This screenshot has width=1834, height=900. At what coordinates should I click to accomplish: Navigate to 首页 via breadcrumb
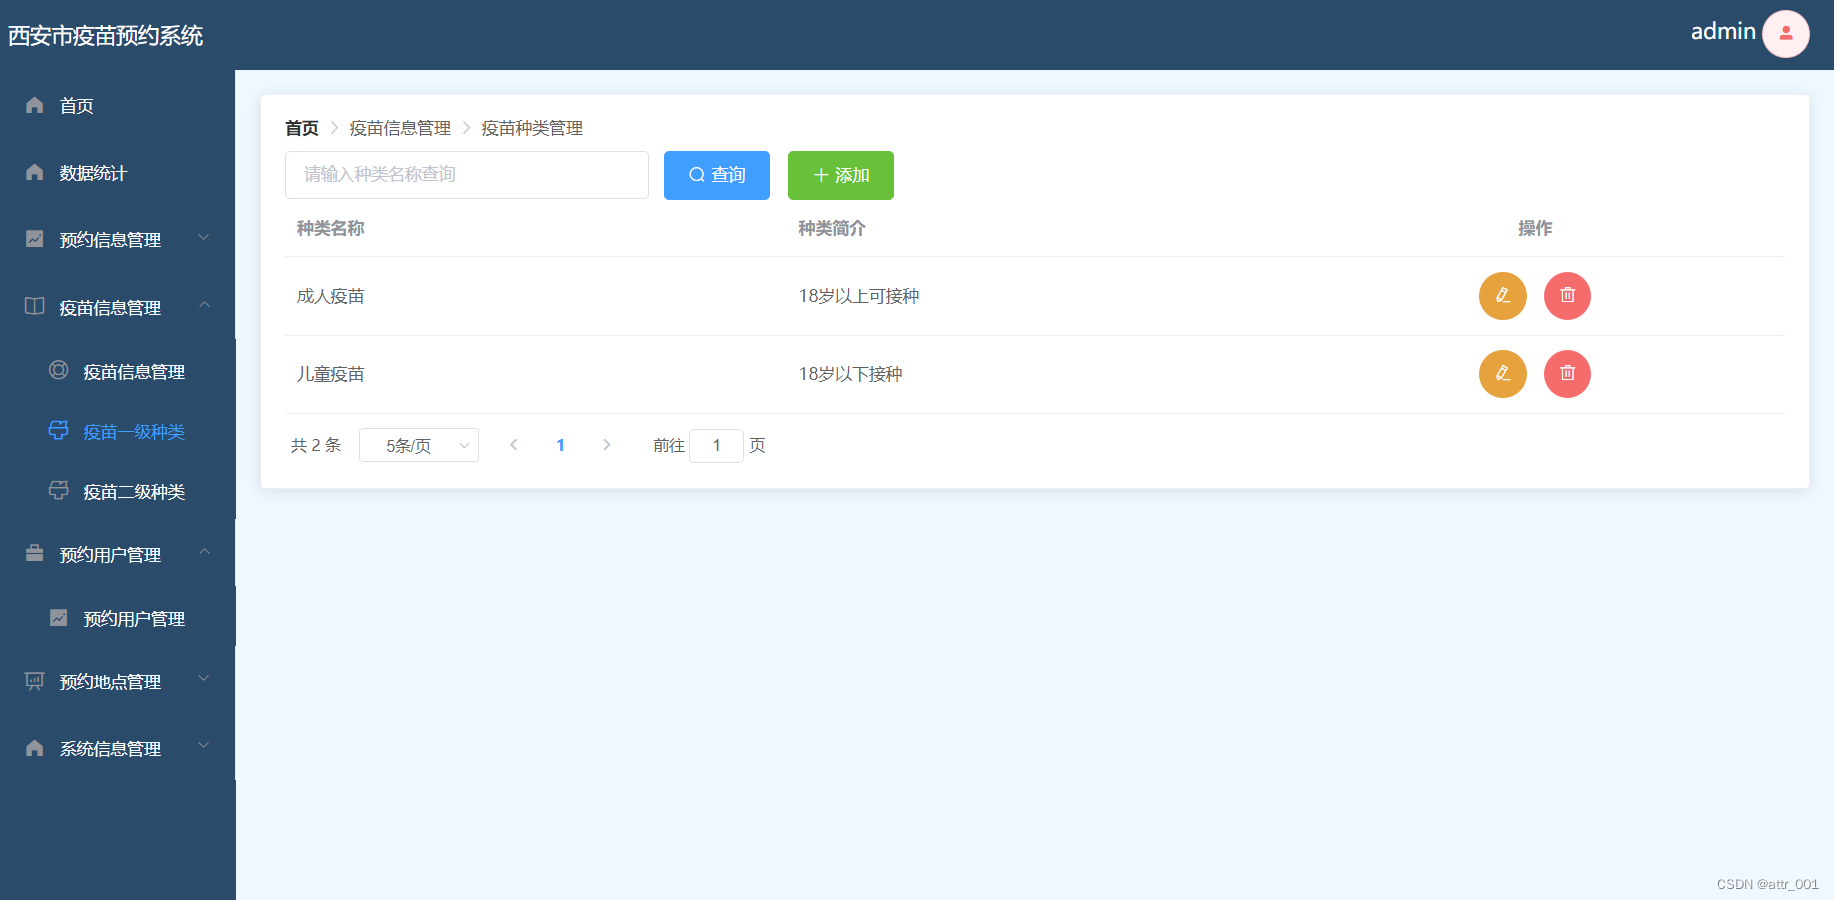pos(302,128)
